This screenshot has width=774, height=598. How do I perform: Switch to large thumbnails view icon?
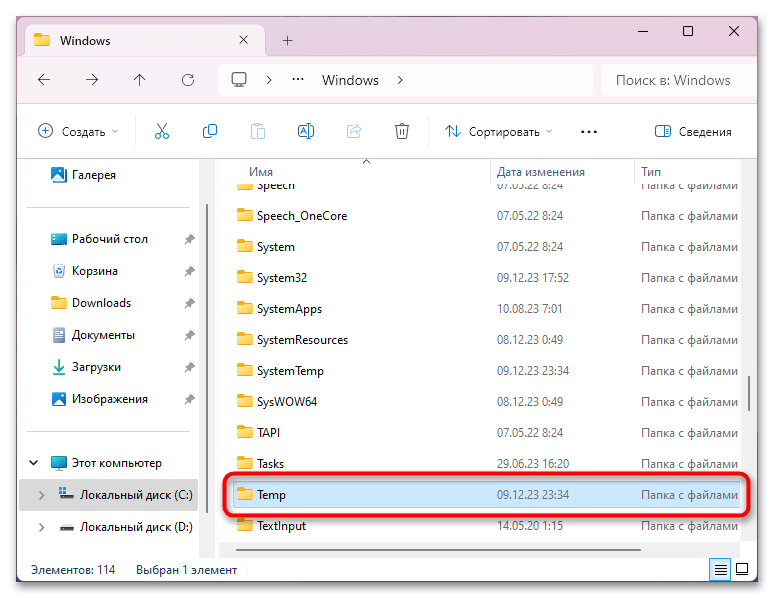(x=742, y=569)
